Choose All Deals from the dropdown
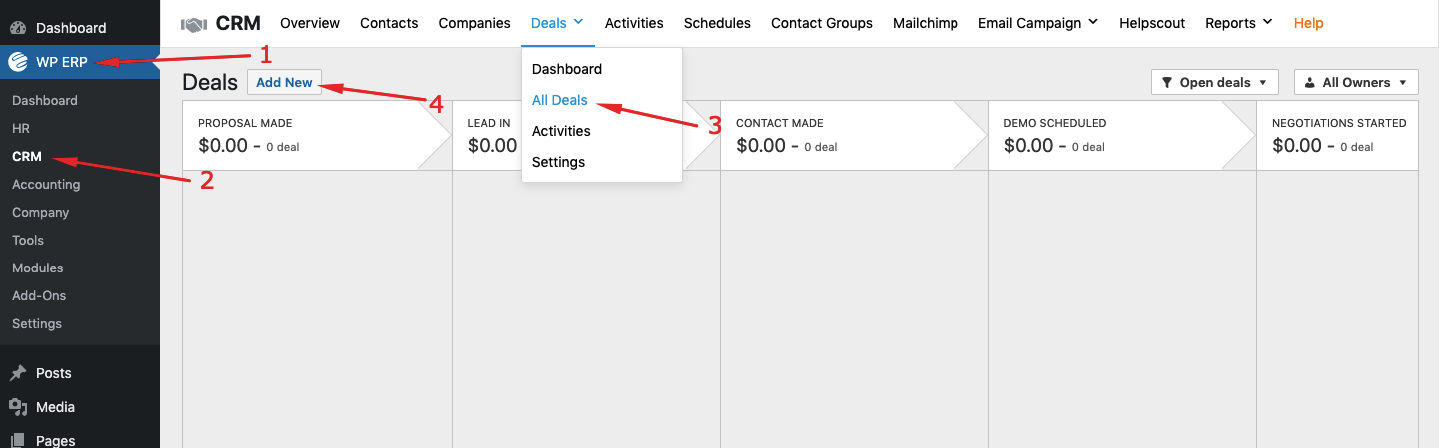This screenshot has width=1439, height=448. [601, 100]
